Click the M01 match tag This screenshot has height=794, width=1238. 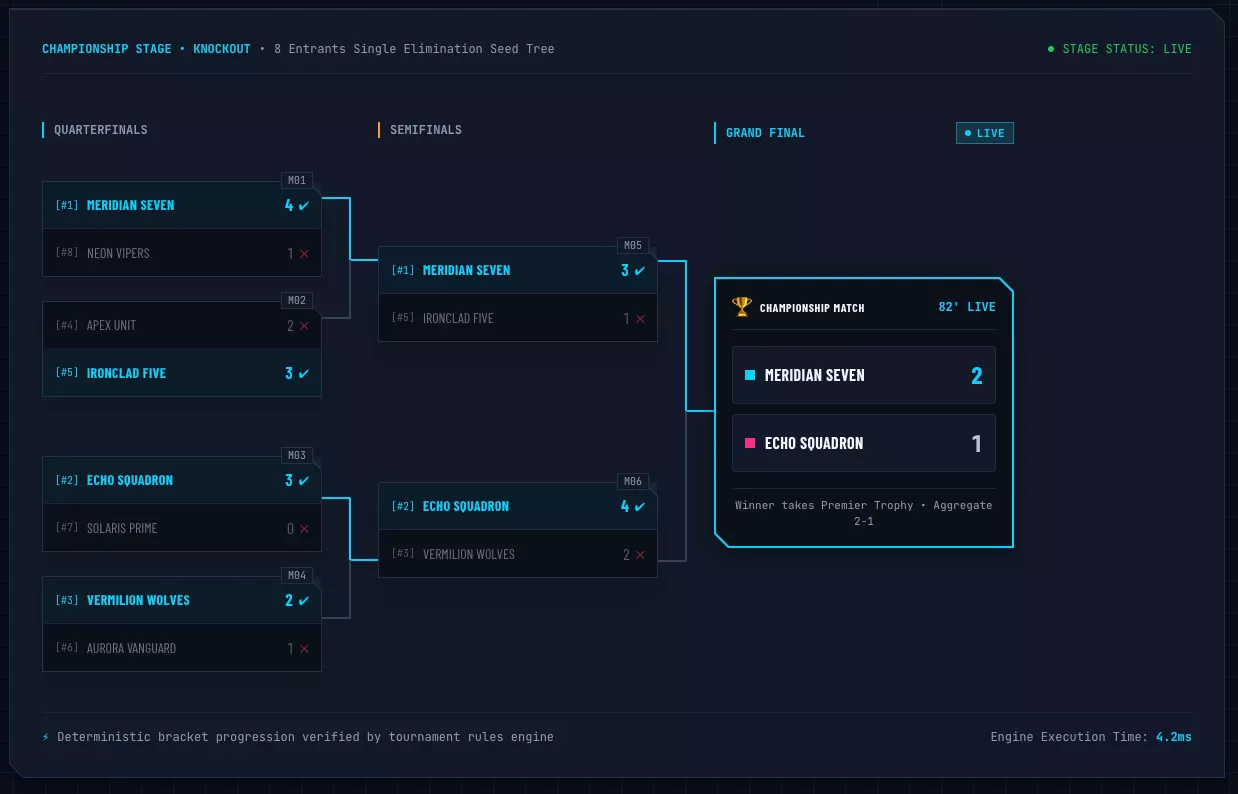(x=297, y=181)
